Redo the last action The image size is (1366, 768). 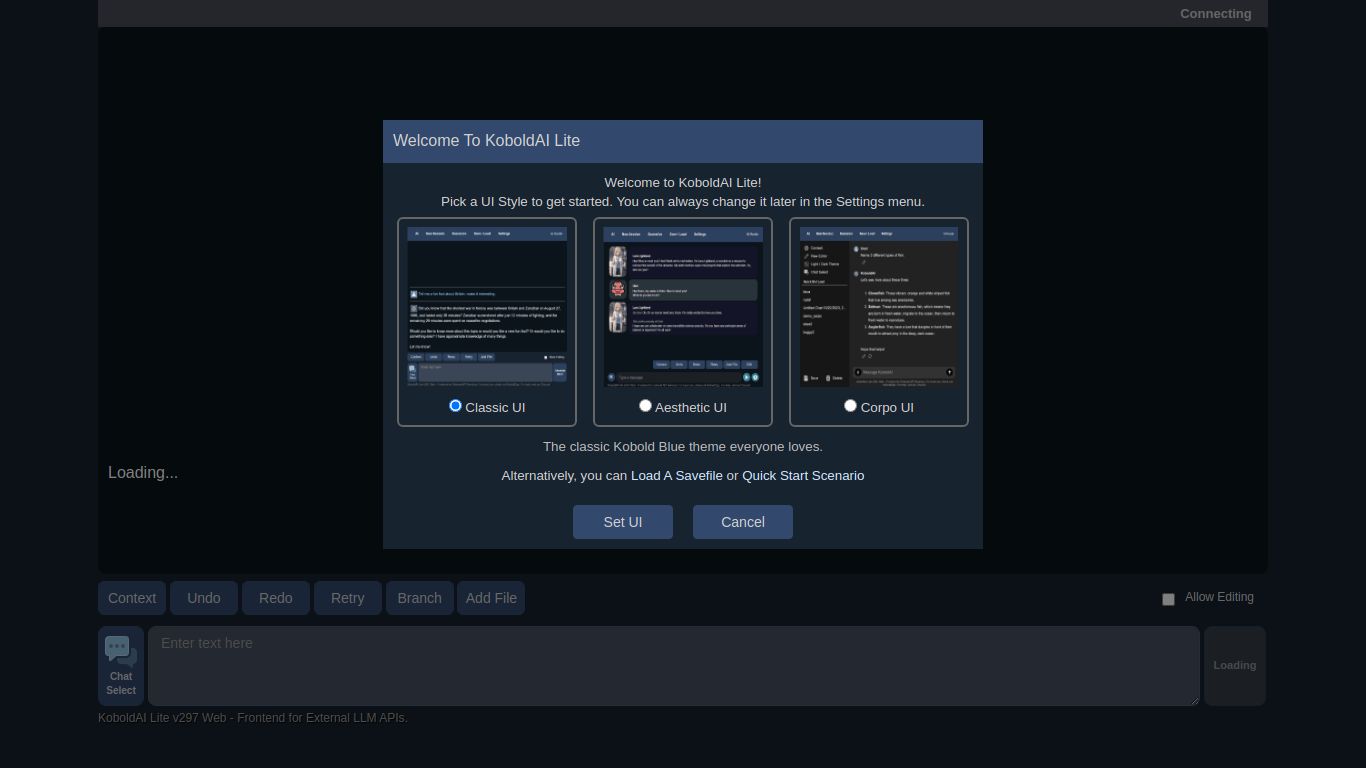point(275,597)
